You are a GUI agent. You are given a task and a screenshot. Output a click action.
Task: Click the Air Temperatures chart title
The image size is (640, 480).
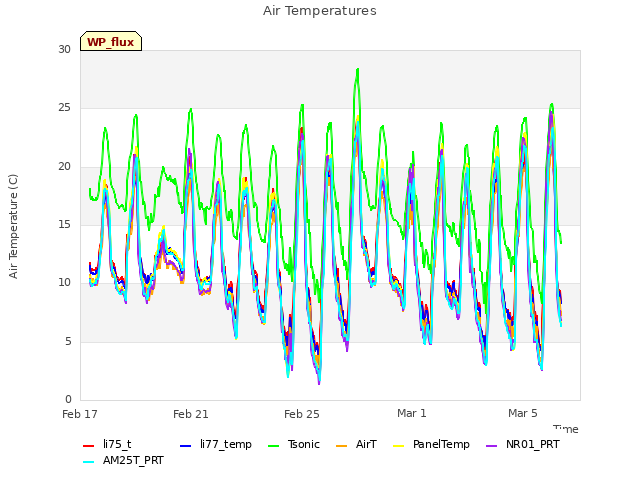click(320, 11)
